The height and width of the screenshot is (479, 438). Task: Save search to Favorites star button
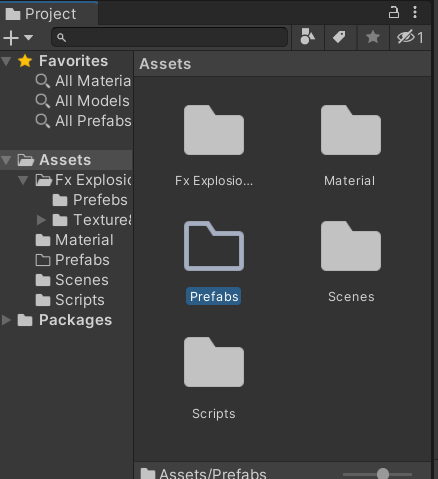[x=372, y=37]
